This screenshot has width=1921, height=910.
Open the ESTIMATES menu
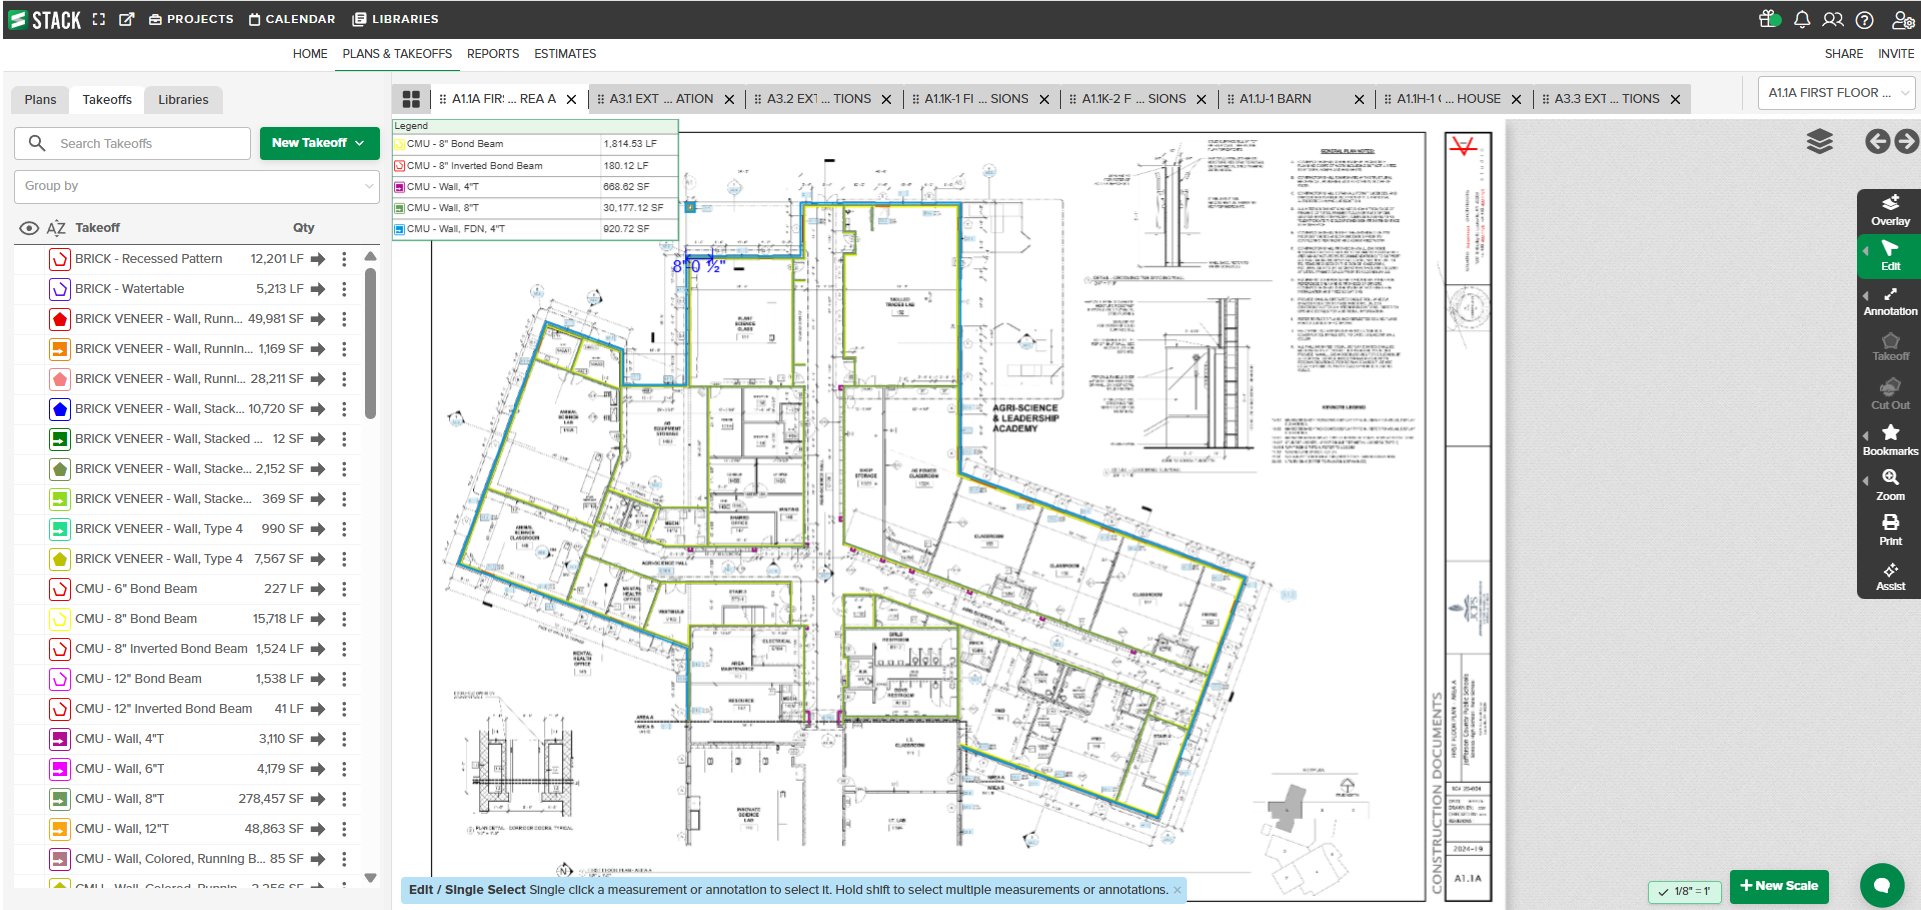(564, 54)
